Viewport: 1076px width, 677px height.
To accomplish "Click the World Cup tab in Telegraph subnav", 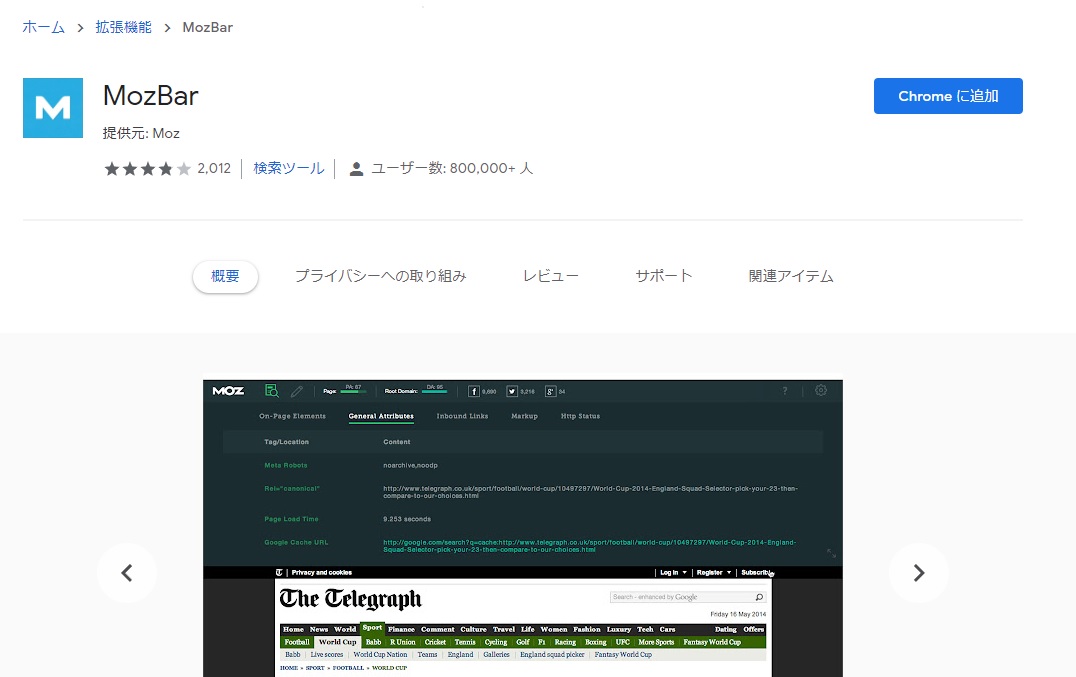I will [338, 643].
